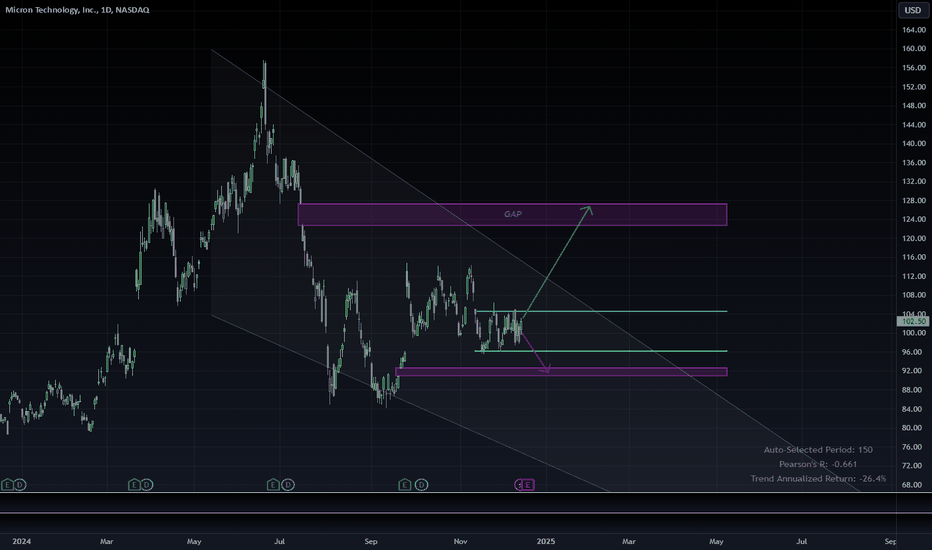Click the current price label 102.50

tap(912, 321)
